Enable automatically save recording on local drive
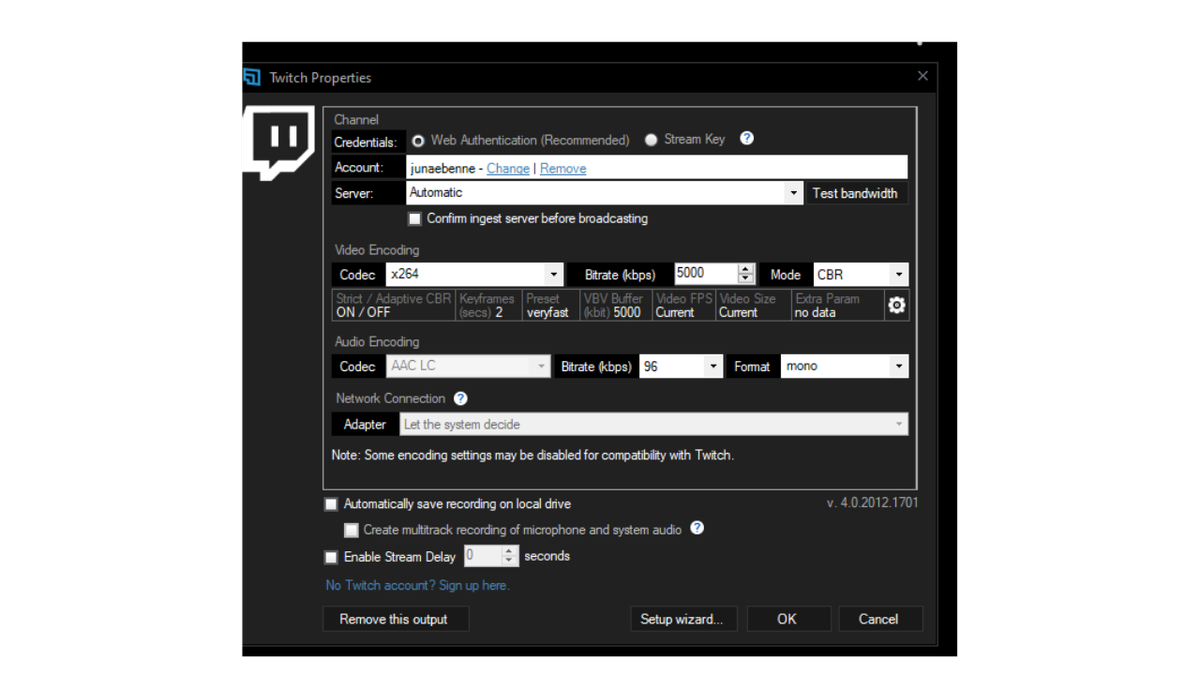Screen dimensions: 1200x675 (x=331, y=504)
